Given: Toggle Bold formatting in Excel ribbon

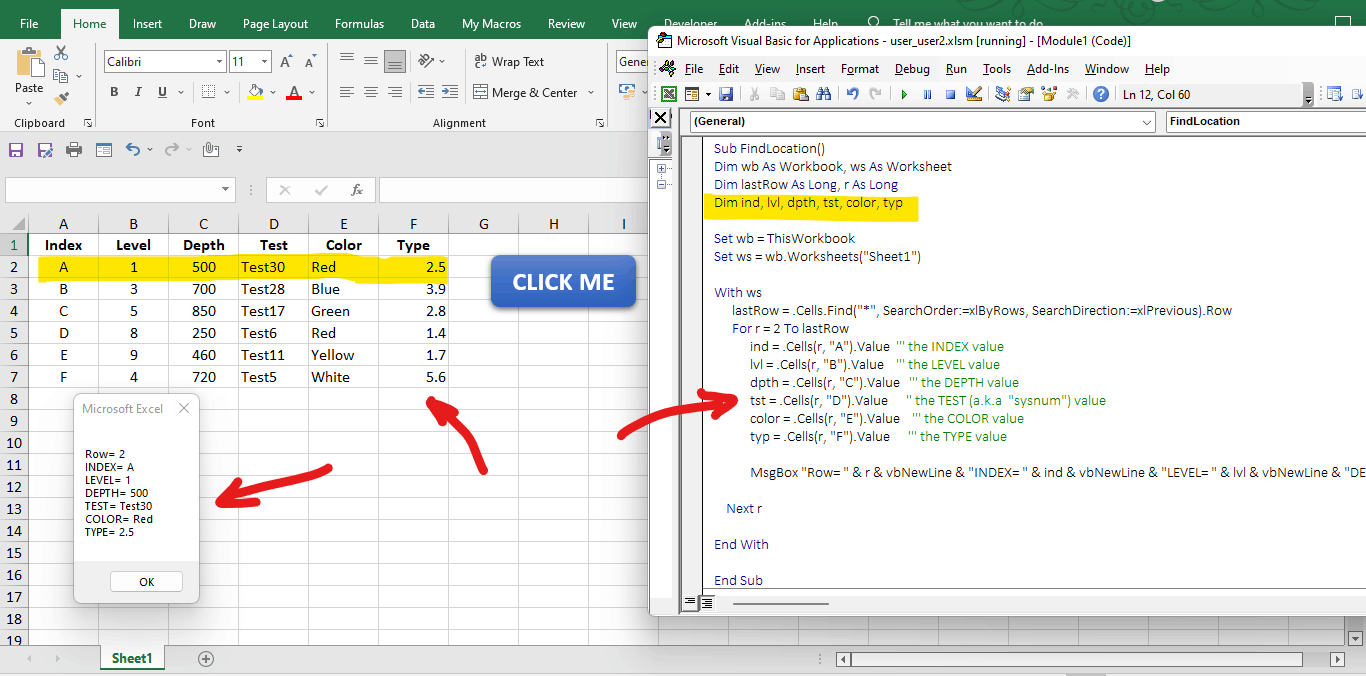Looking at the screenshot, I should (x=114, y=92).
